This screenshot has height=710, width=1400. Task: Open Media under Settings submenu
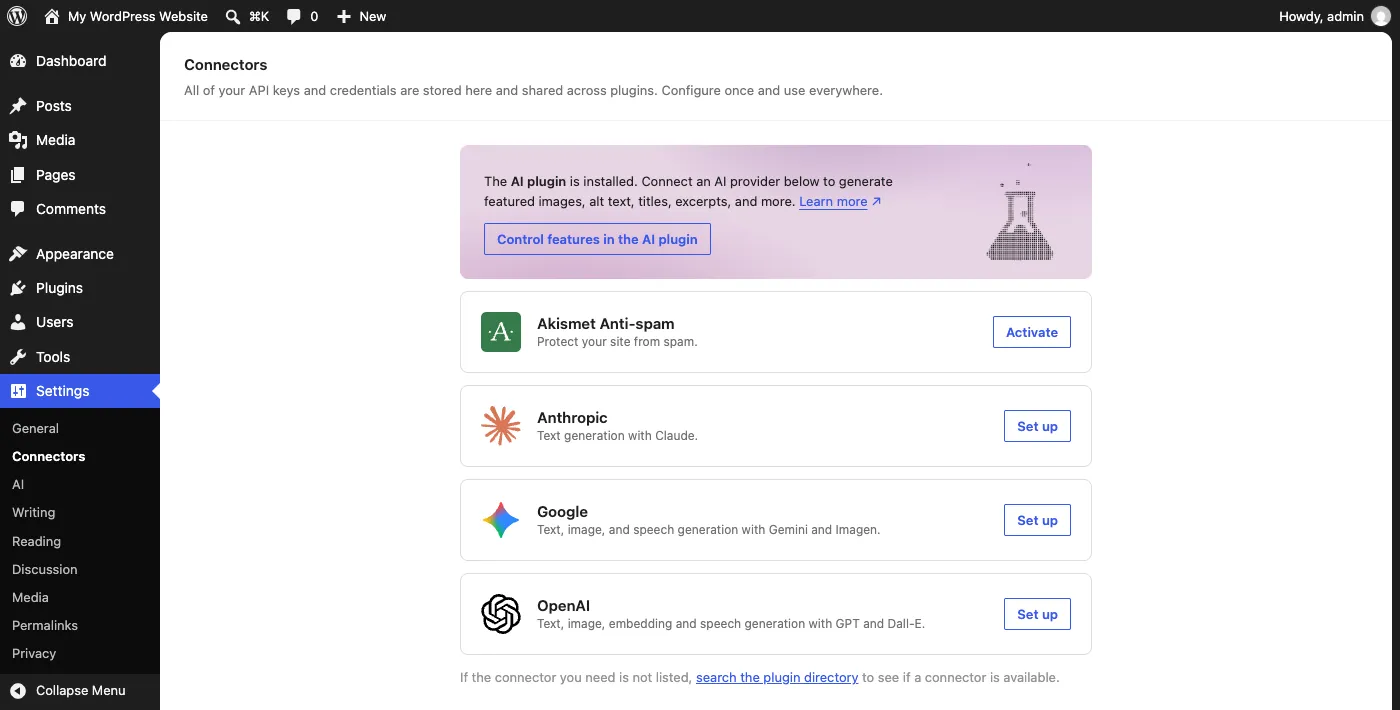[x=30, y=597]
